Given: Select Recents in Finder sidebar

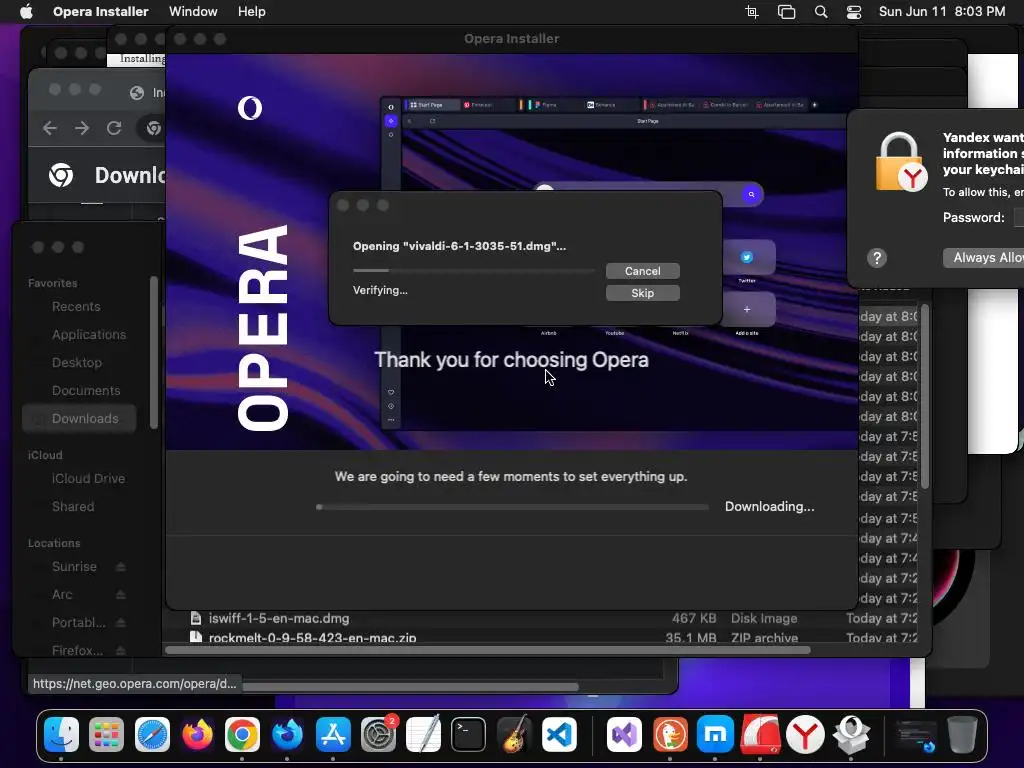Looking at the screenshot, I should 76,307.
